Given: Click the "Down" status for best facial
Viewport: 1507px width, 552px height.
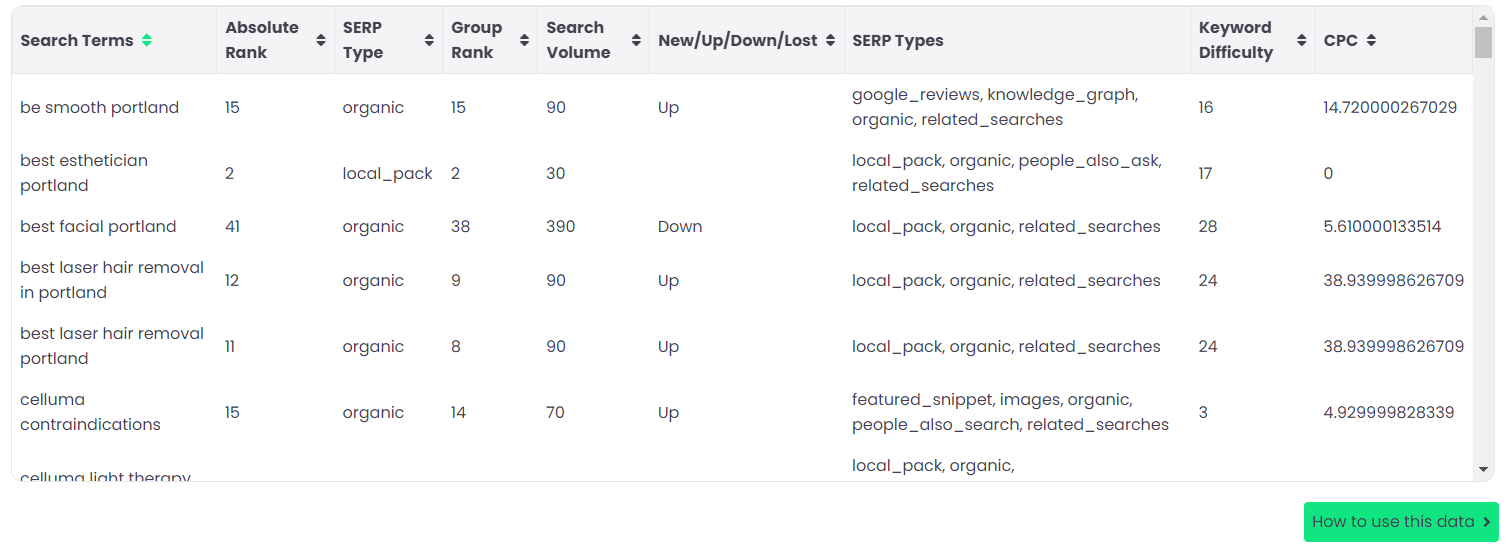Looking at the screenshot, I should (680, 227).
